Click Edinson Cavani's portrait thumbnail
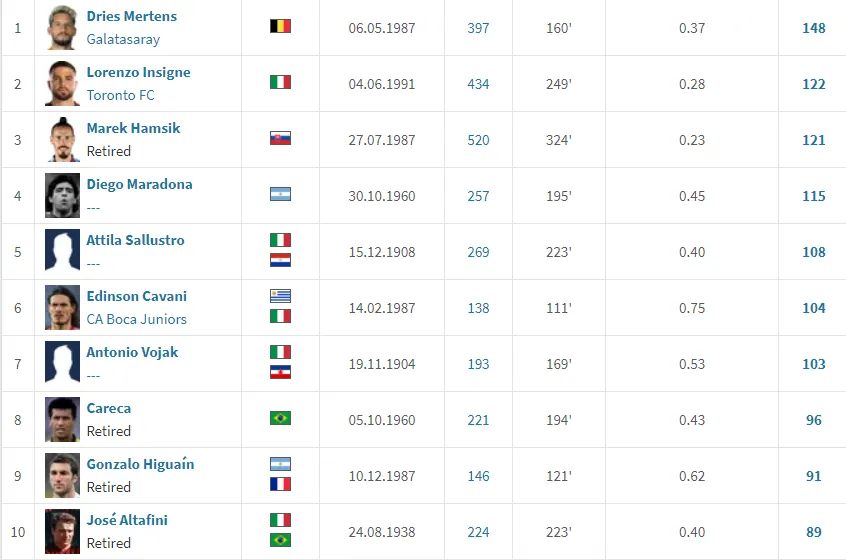 point(62,308)
